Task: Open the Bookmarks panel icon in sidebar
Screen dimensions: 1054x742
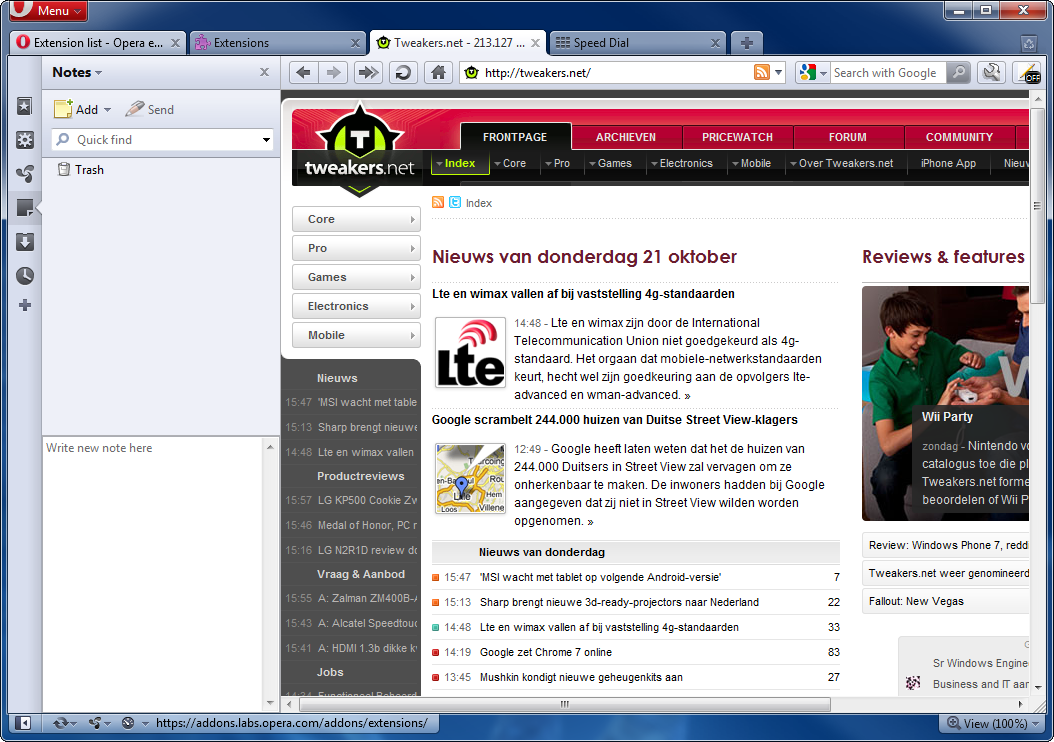Action: tap(25, 106)
